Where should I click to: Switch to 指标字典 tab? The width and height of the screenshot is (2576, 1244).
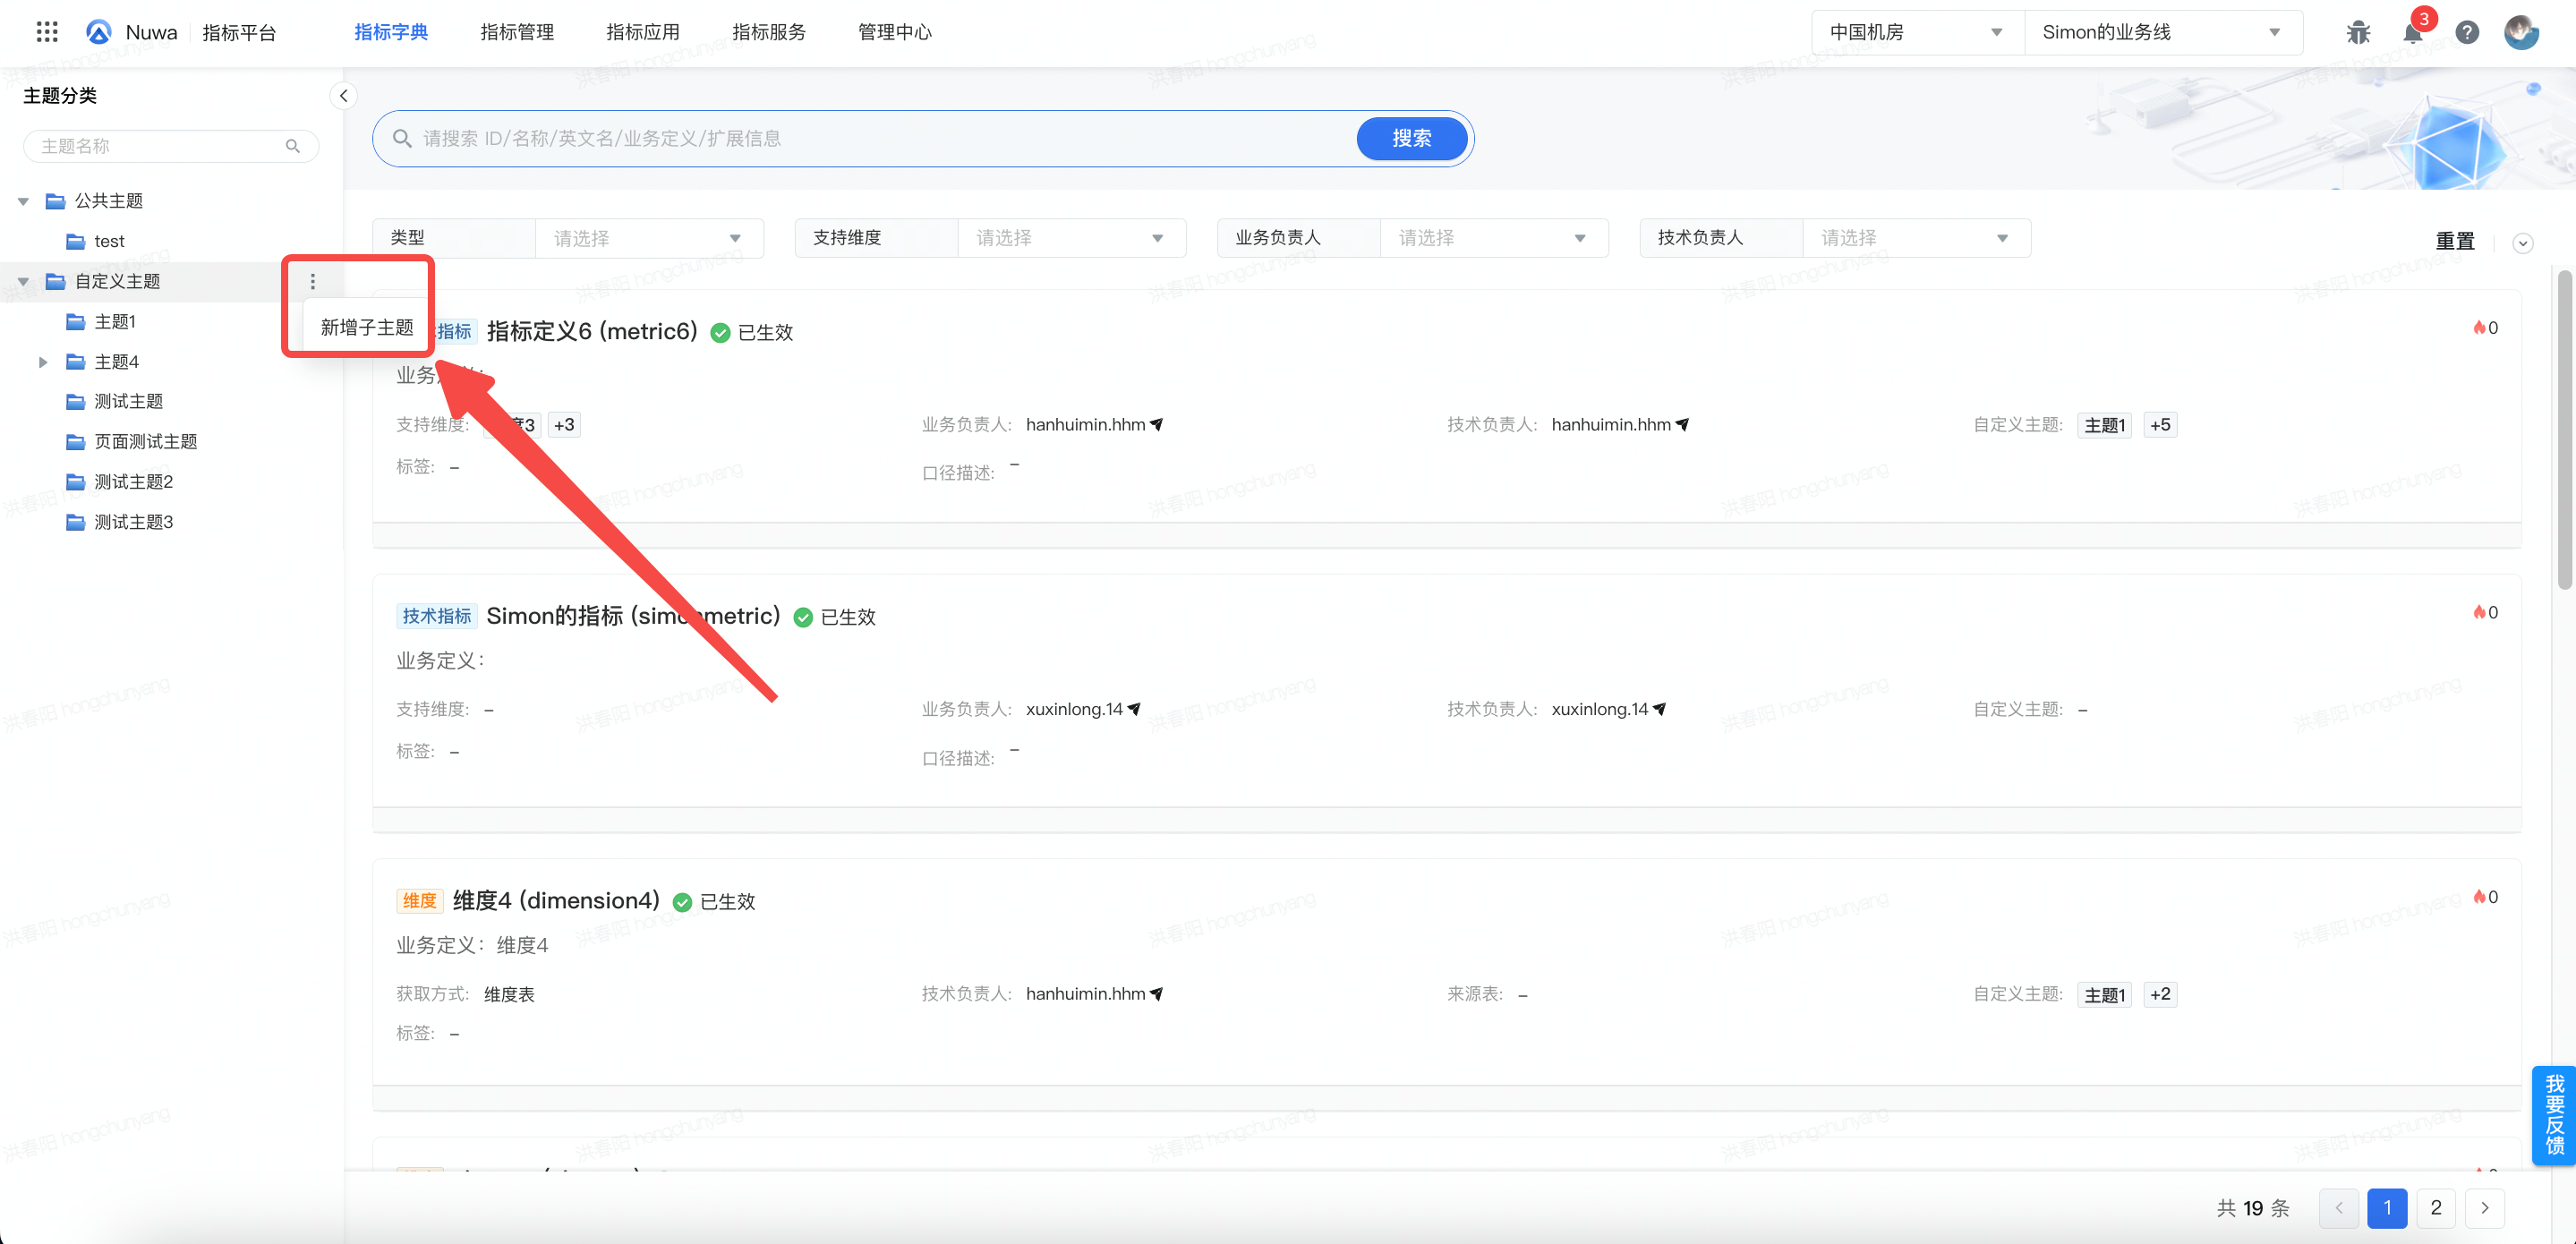click(x=391, y=32)
